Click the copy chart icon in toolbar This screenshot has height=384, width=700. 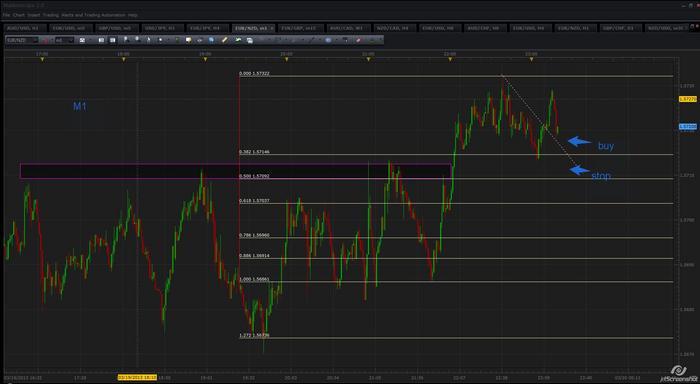tap(250, 40)
